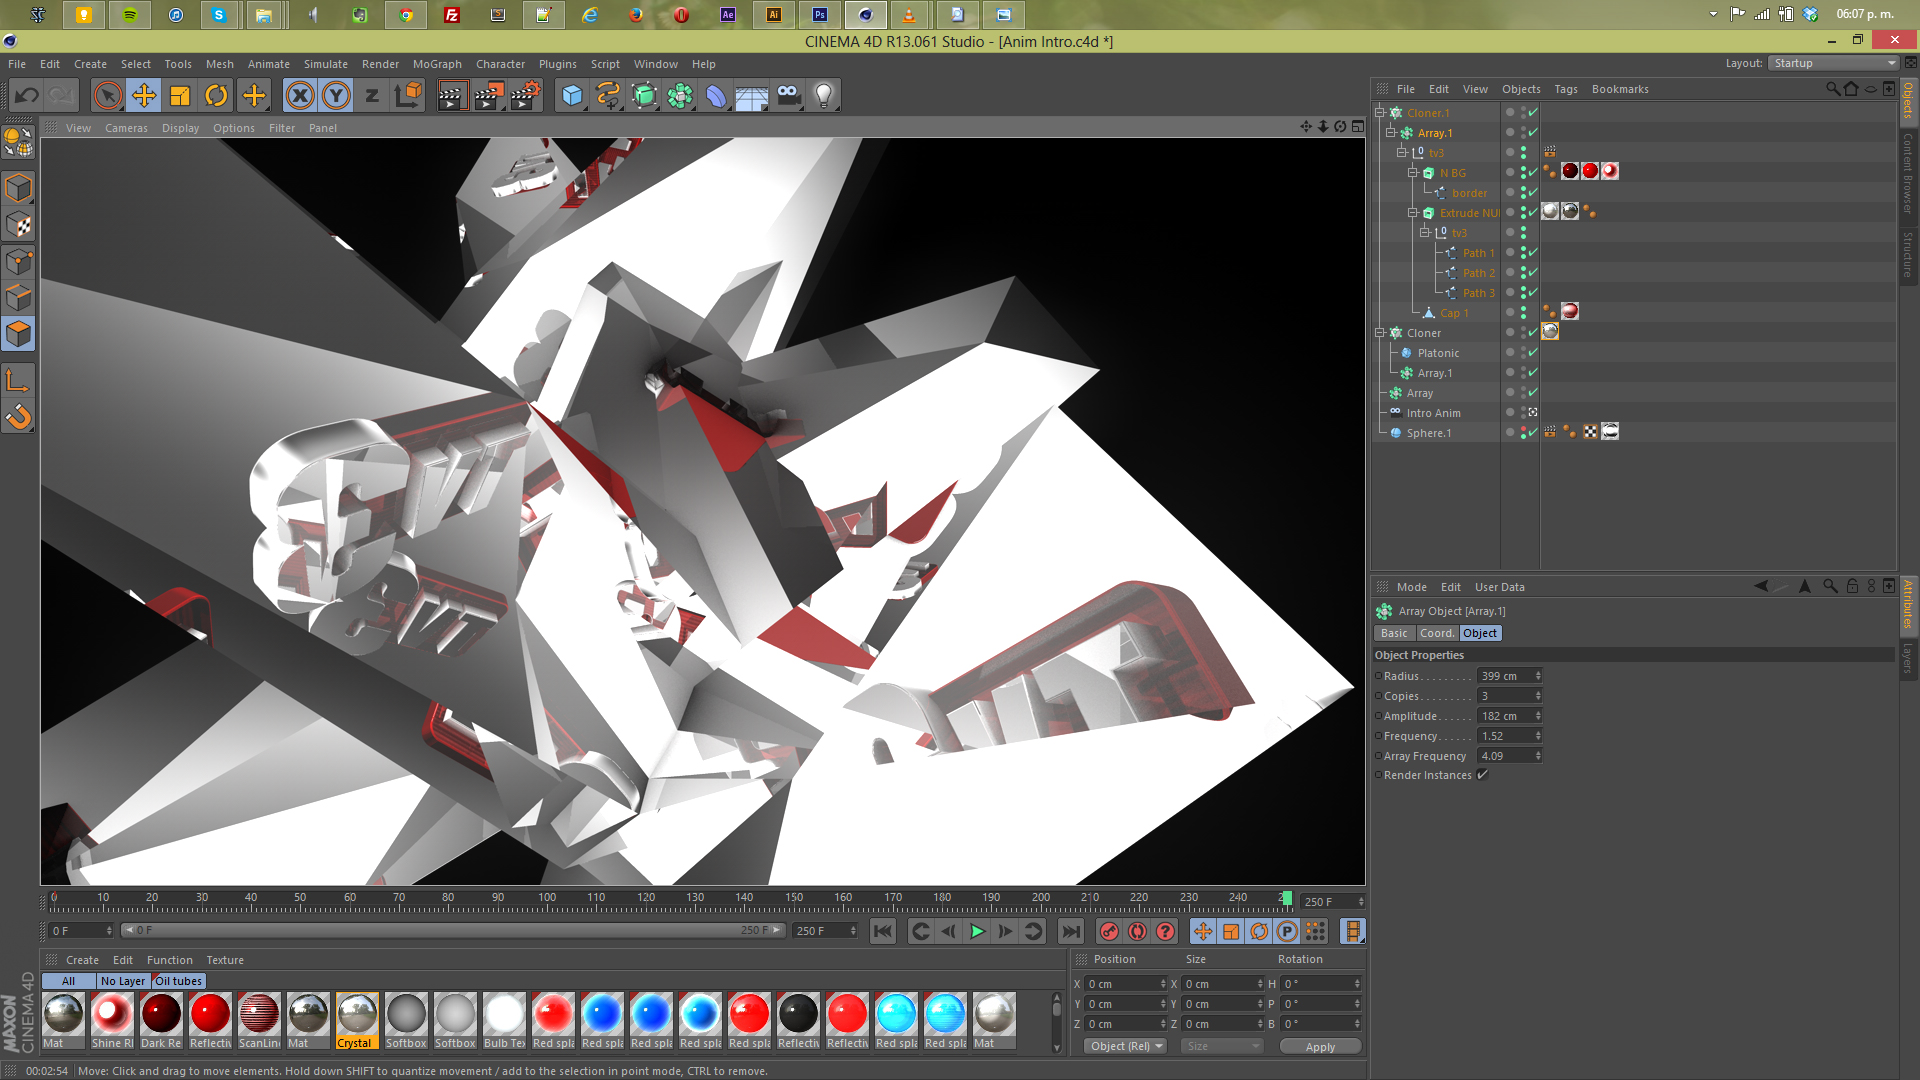Image resolution: width=1920 pixels, height=1080 pixels.
Task: Toggle Autokeying red icon
Action: tap(1137, 931)
